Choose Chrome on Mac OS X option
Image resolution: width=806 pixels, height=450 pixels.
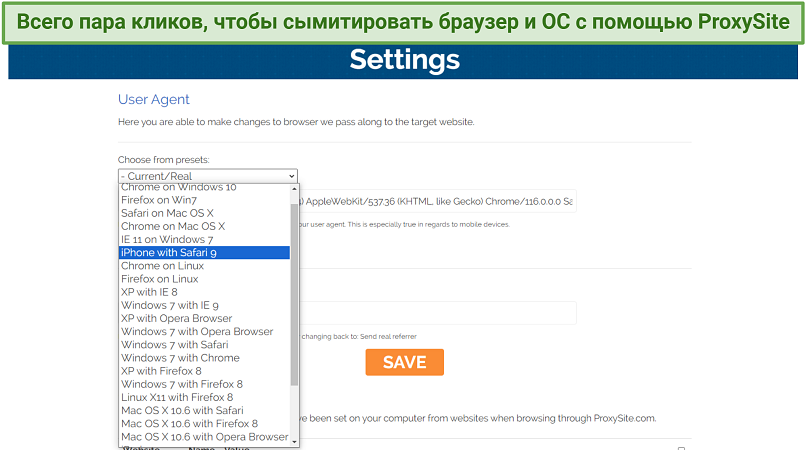[205, 226]
